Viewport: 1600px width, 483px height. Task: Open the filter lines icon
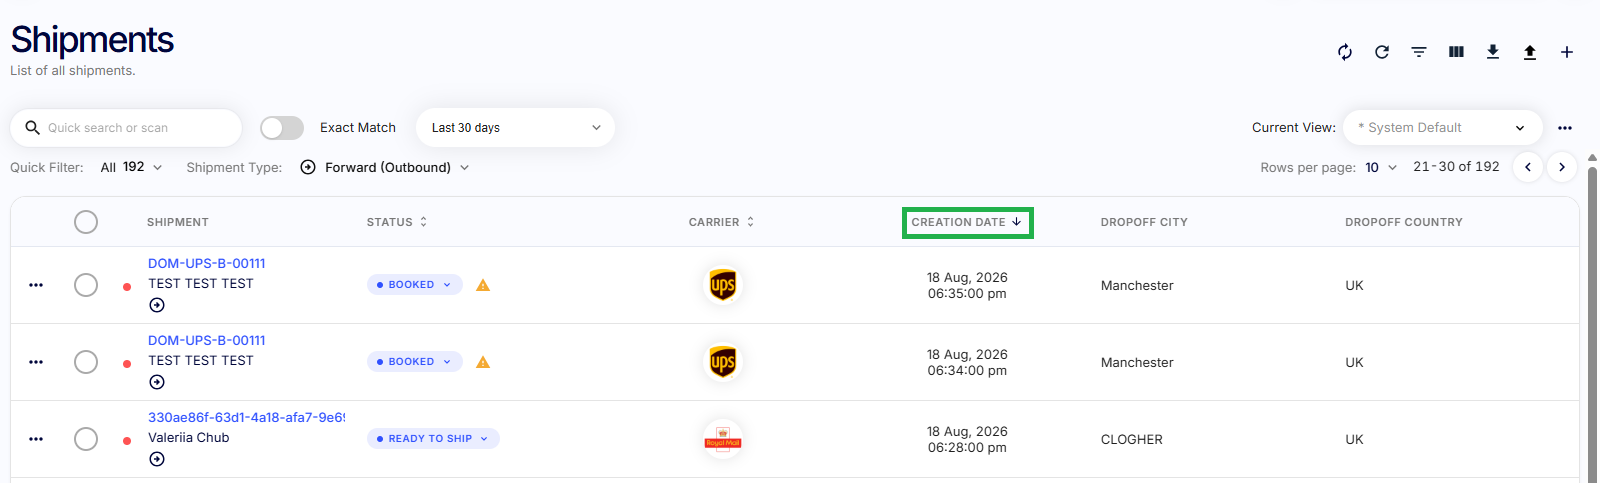(x=1419, y=52)
